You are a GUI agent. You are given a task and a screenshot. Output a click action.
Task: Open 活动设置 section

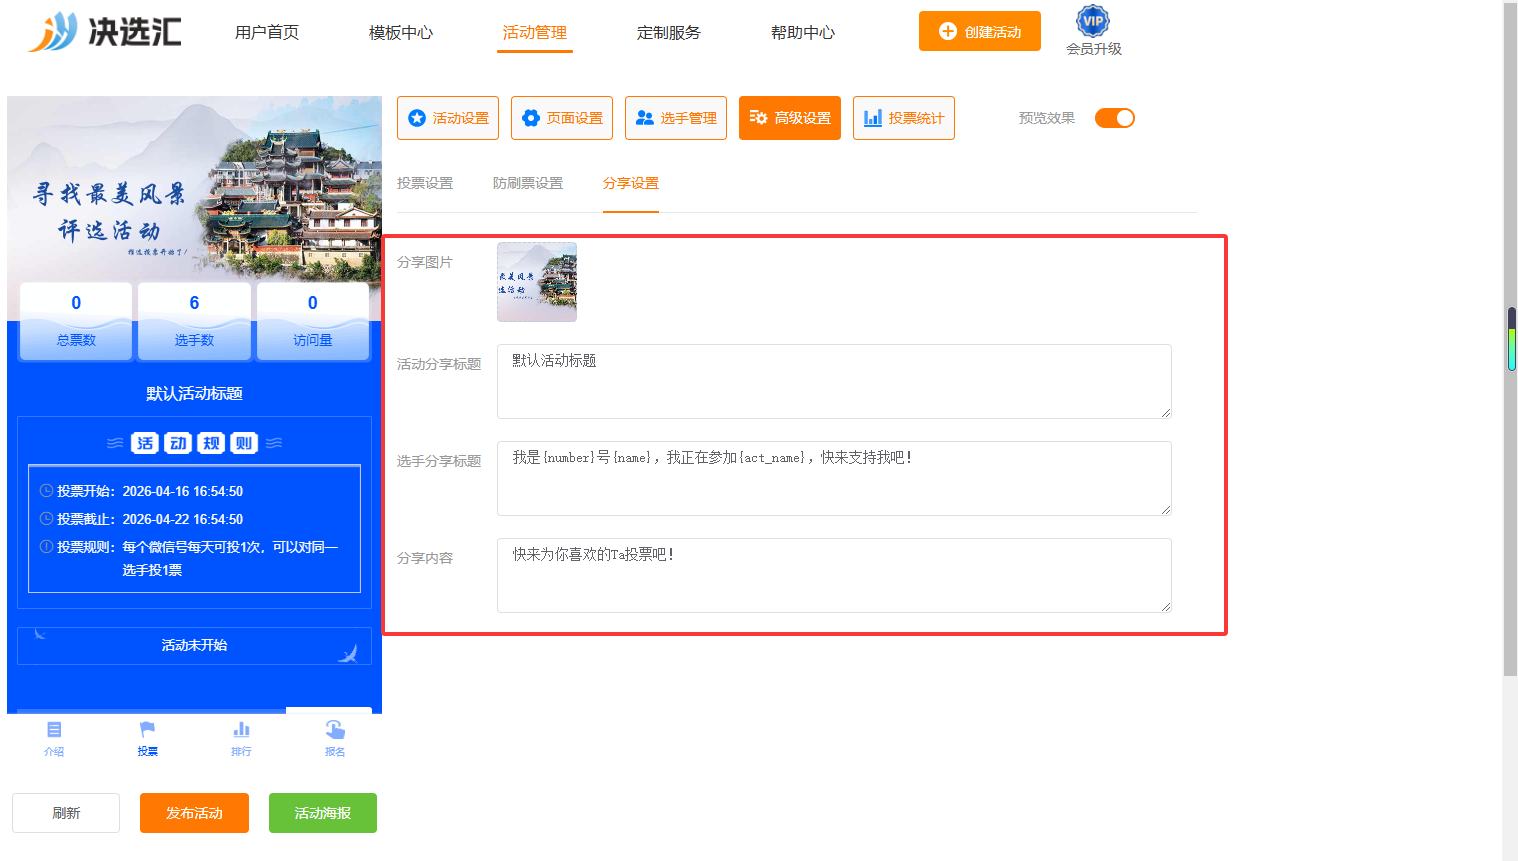tap(448, 118)
